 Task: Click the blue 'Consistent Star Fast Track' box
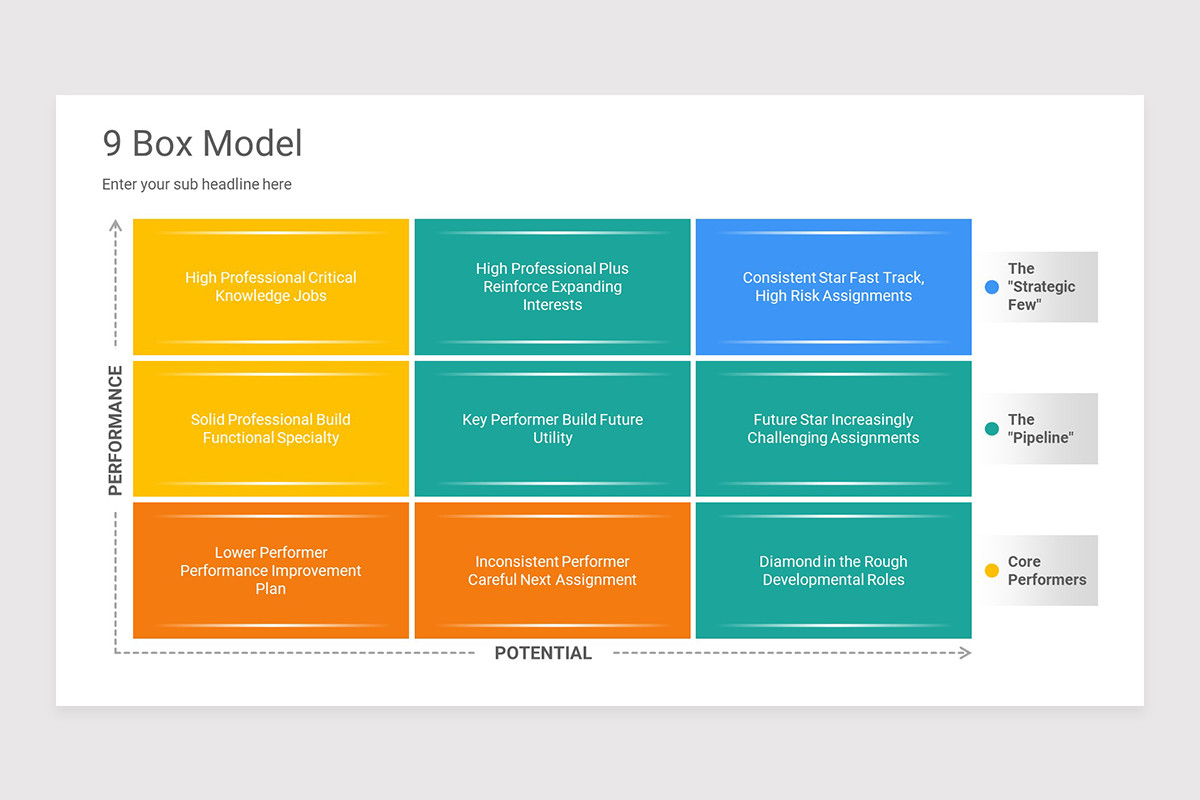[833, 287]
